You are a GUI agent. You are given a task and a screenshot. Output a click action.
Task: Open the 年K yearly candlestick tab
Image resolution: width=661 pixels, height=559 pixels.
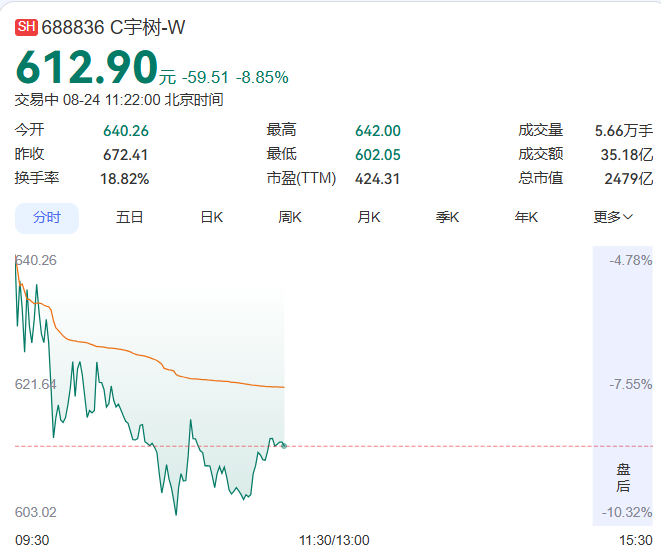pyautogui.click(x=526, y=218)
